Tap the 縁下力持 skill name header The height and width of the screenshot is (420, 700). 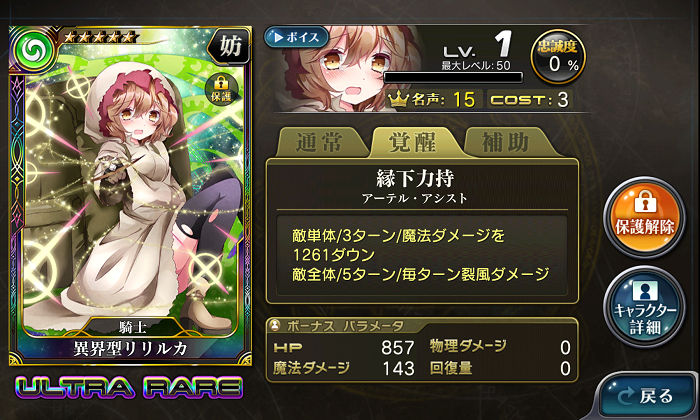(415, 179)
